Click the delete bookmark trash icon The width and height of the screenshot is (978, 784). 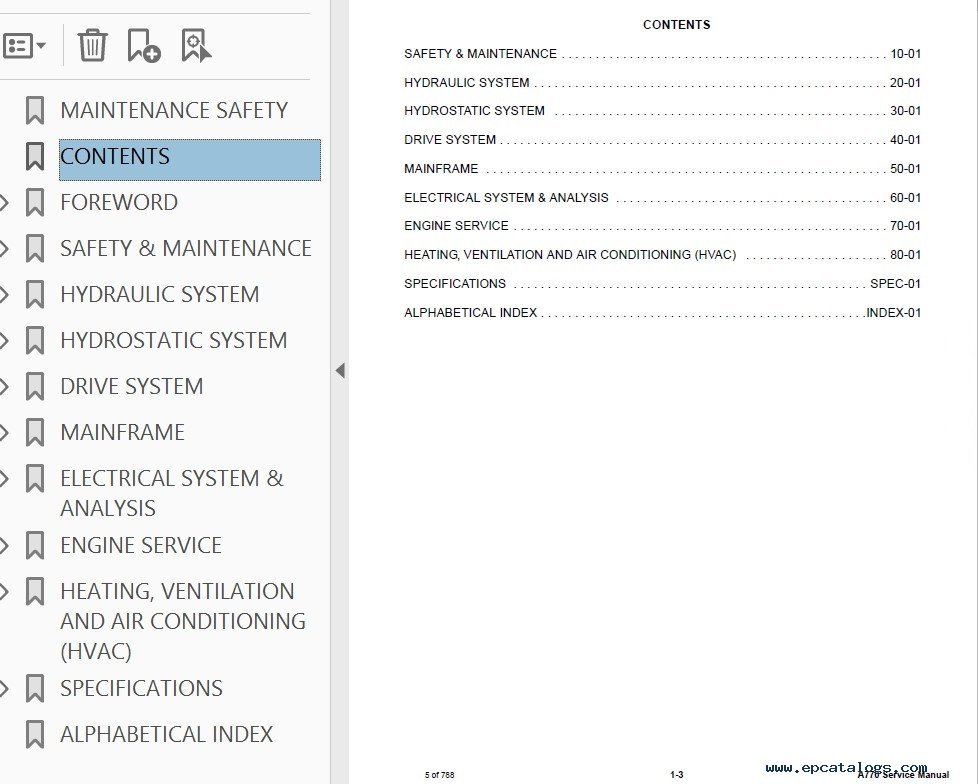coord(92,45)
